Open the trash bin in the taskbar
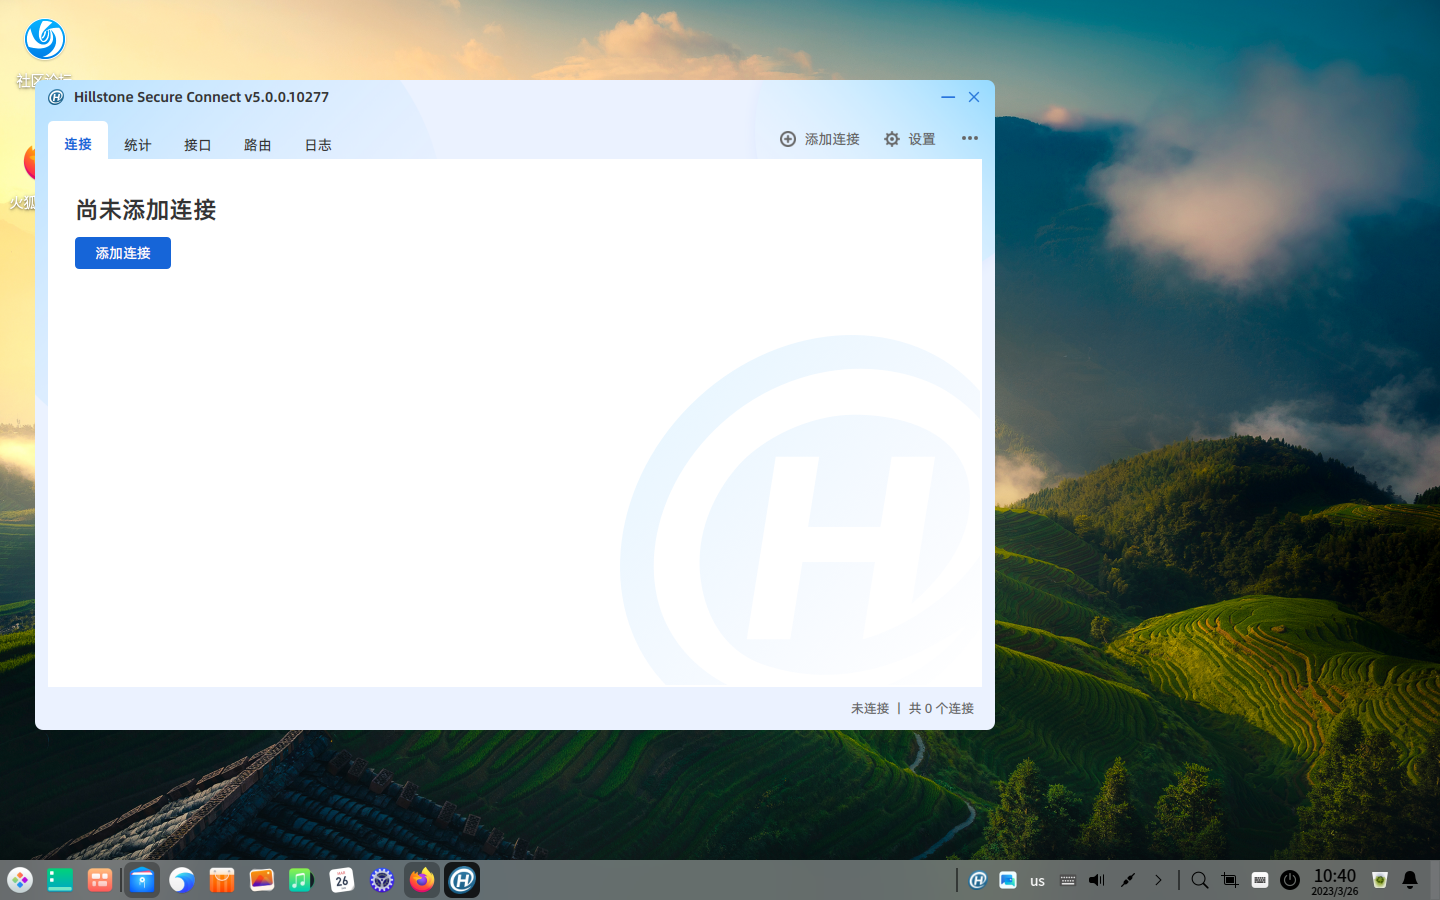This screenshot has width=1440, height=900. 1380,880
